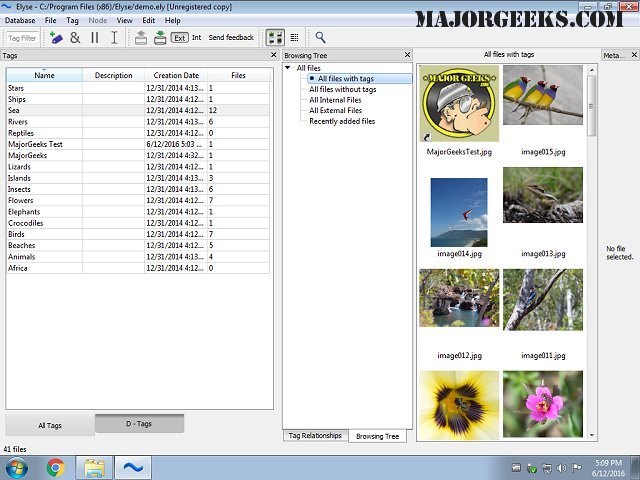Open the File menu

click(51, 20)
